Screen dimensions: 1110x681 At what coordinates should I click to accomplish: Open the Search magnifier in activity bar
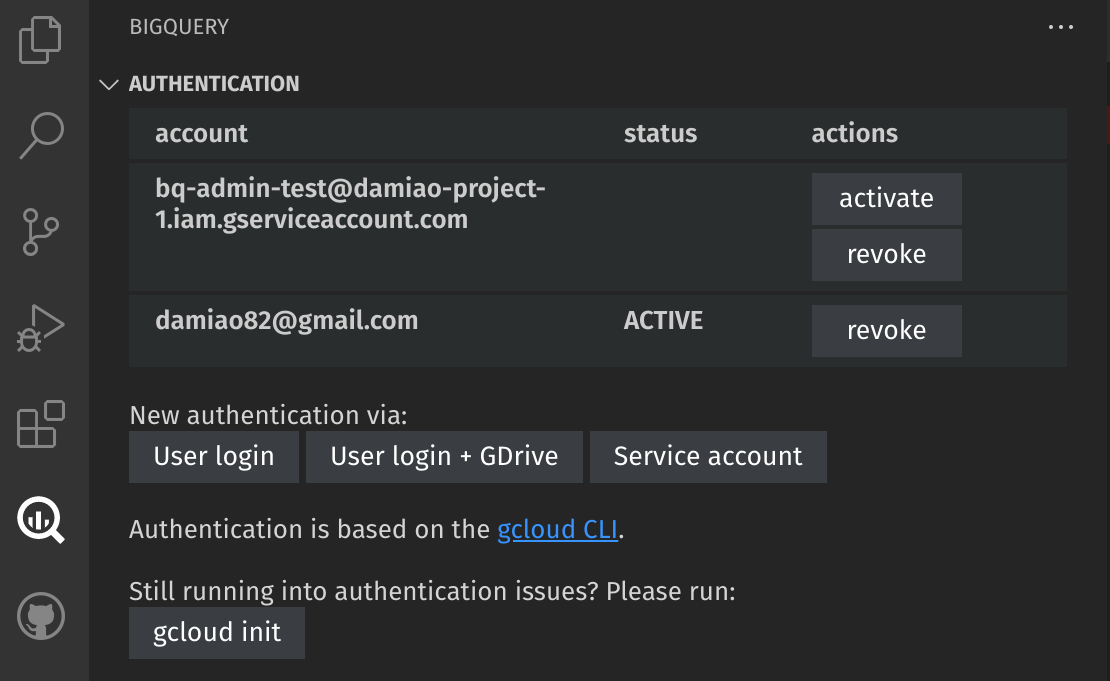tap(42, 135)
